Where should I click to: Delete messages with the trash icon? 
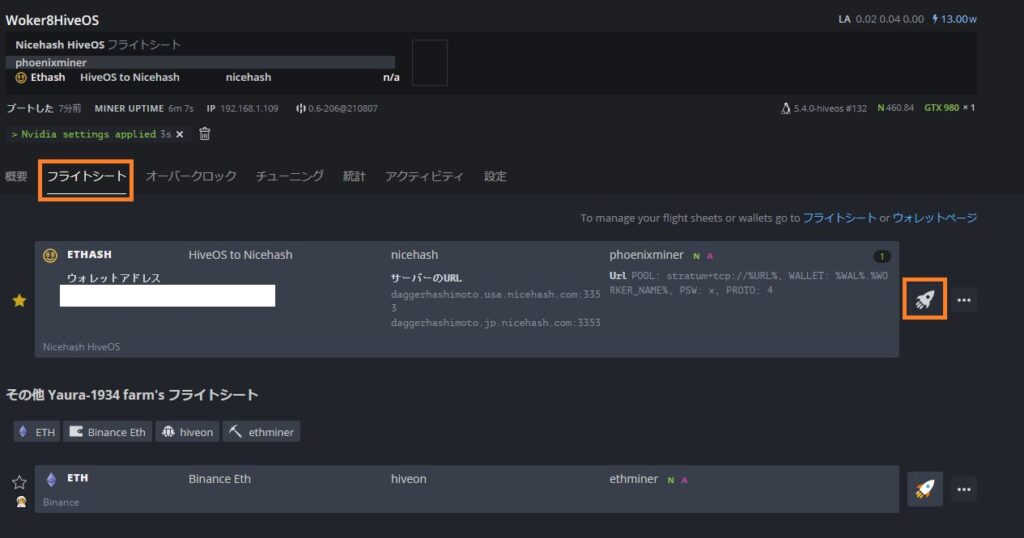pos(204,134)
